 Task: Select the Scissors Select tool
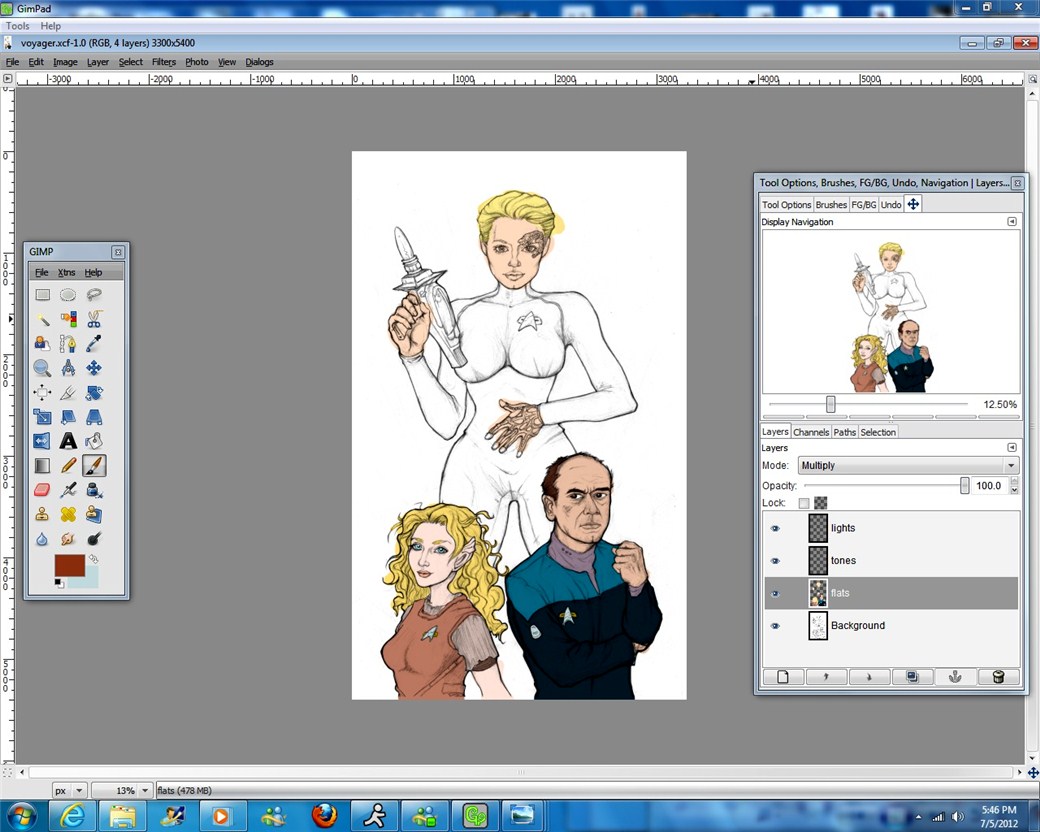94,319
